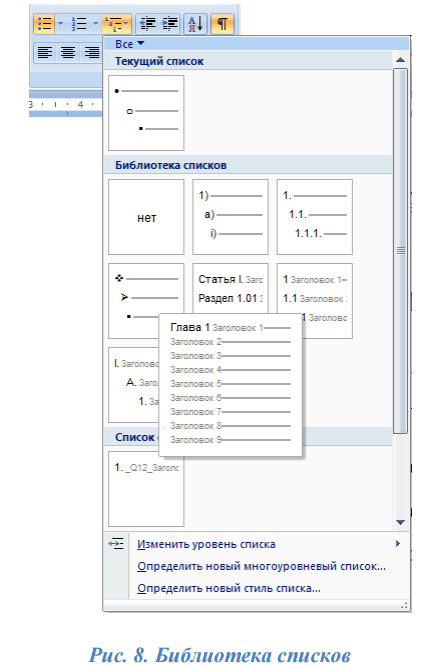
Task: Toggle the show paragraph marks button
Action: (222, 23)
